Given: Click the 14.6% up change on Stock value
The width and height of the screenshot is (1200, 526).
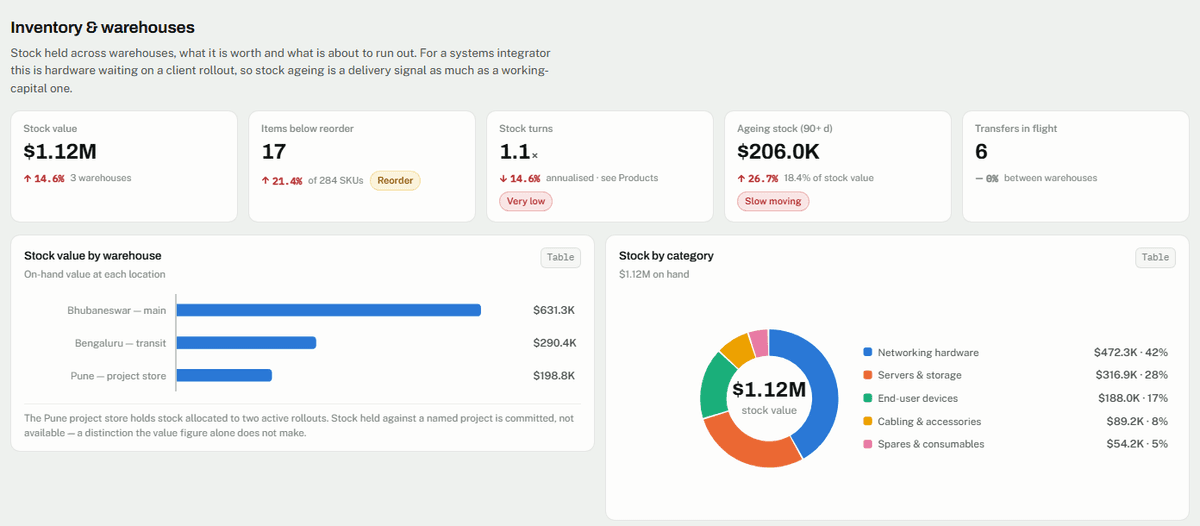Looking at the screenshot, I should pyautogui.click(x=44, y=178).
